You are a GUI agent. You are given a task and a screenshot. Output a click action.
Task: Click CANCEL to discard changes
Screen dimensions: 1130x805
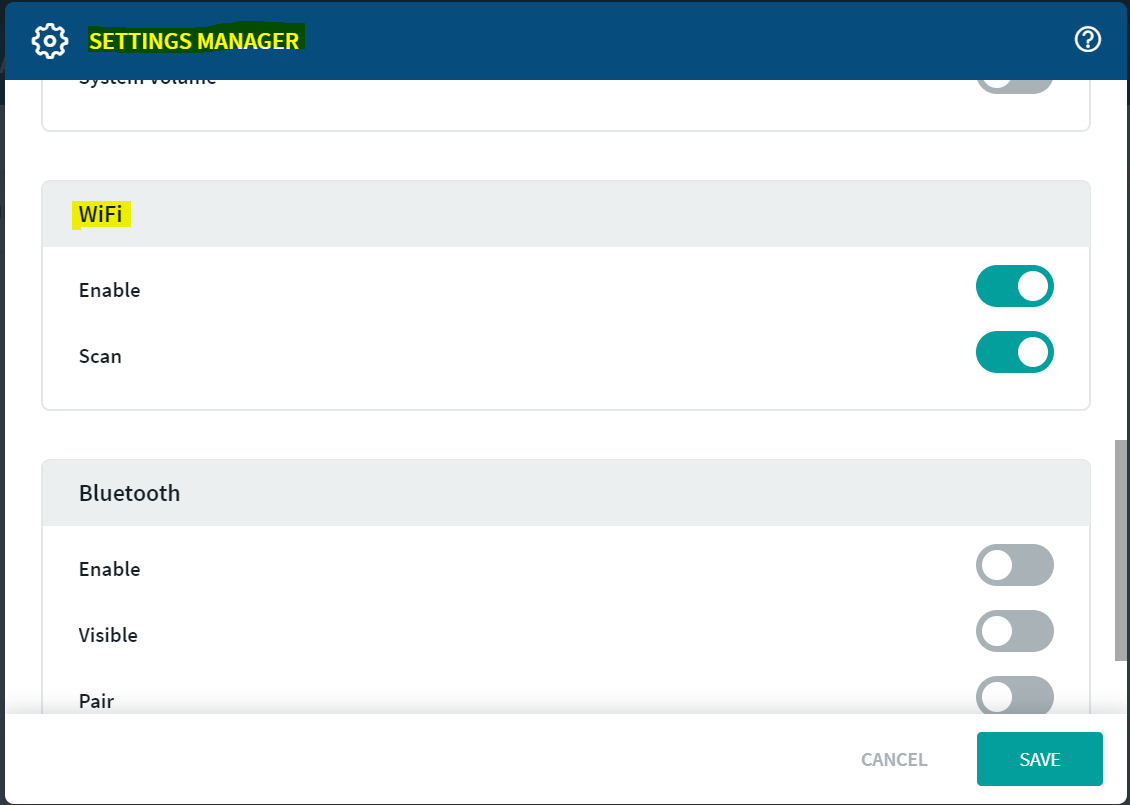point(894,760)
